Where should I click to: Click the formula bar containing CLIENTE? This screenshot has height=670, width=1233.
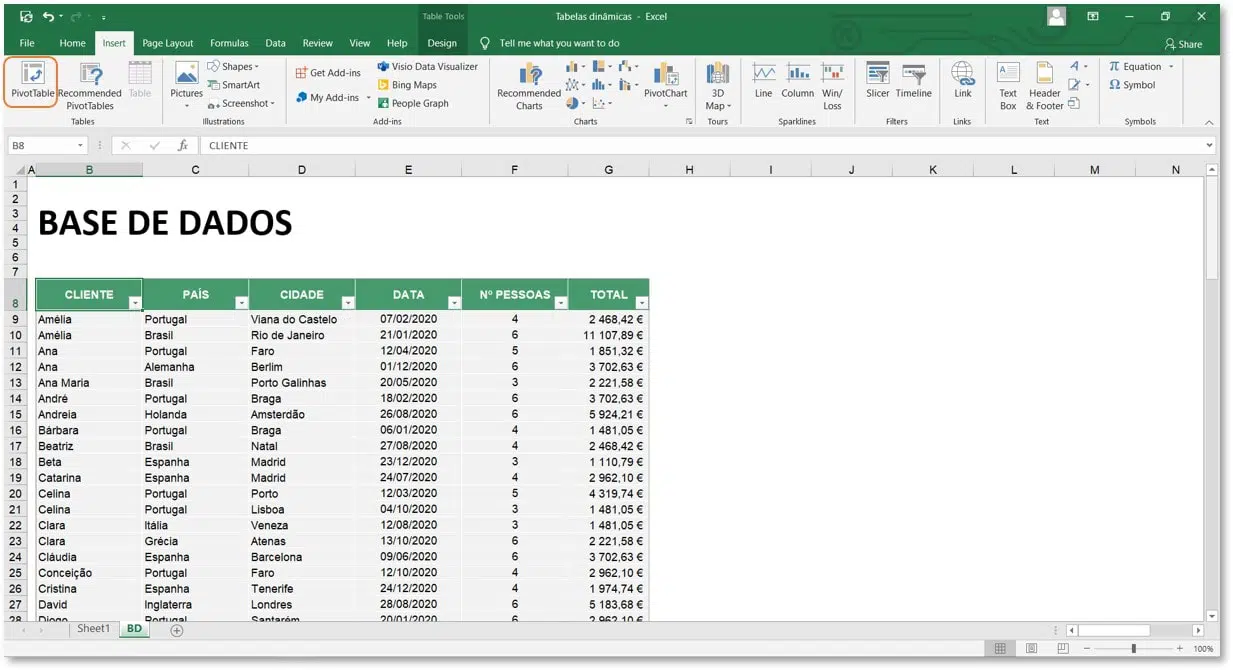[700, 146]
